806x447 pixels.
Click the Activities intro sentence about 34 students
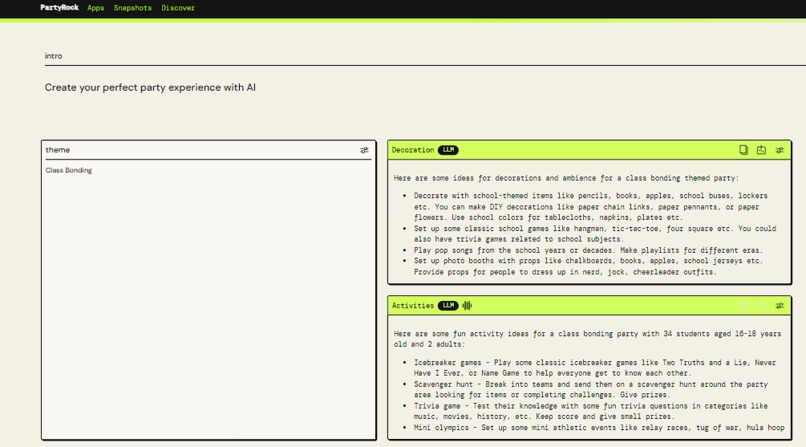click(x=587, y=339)
